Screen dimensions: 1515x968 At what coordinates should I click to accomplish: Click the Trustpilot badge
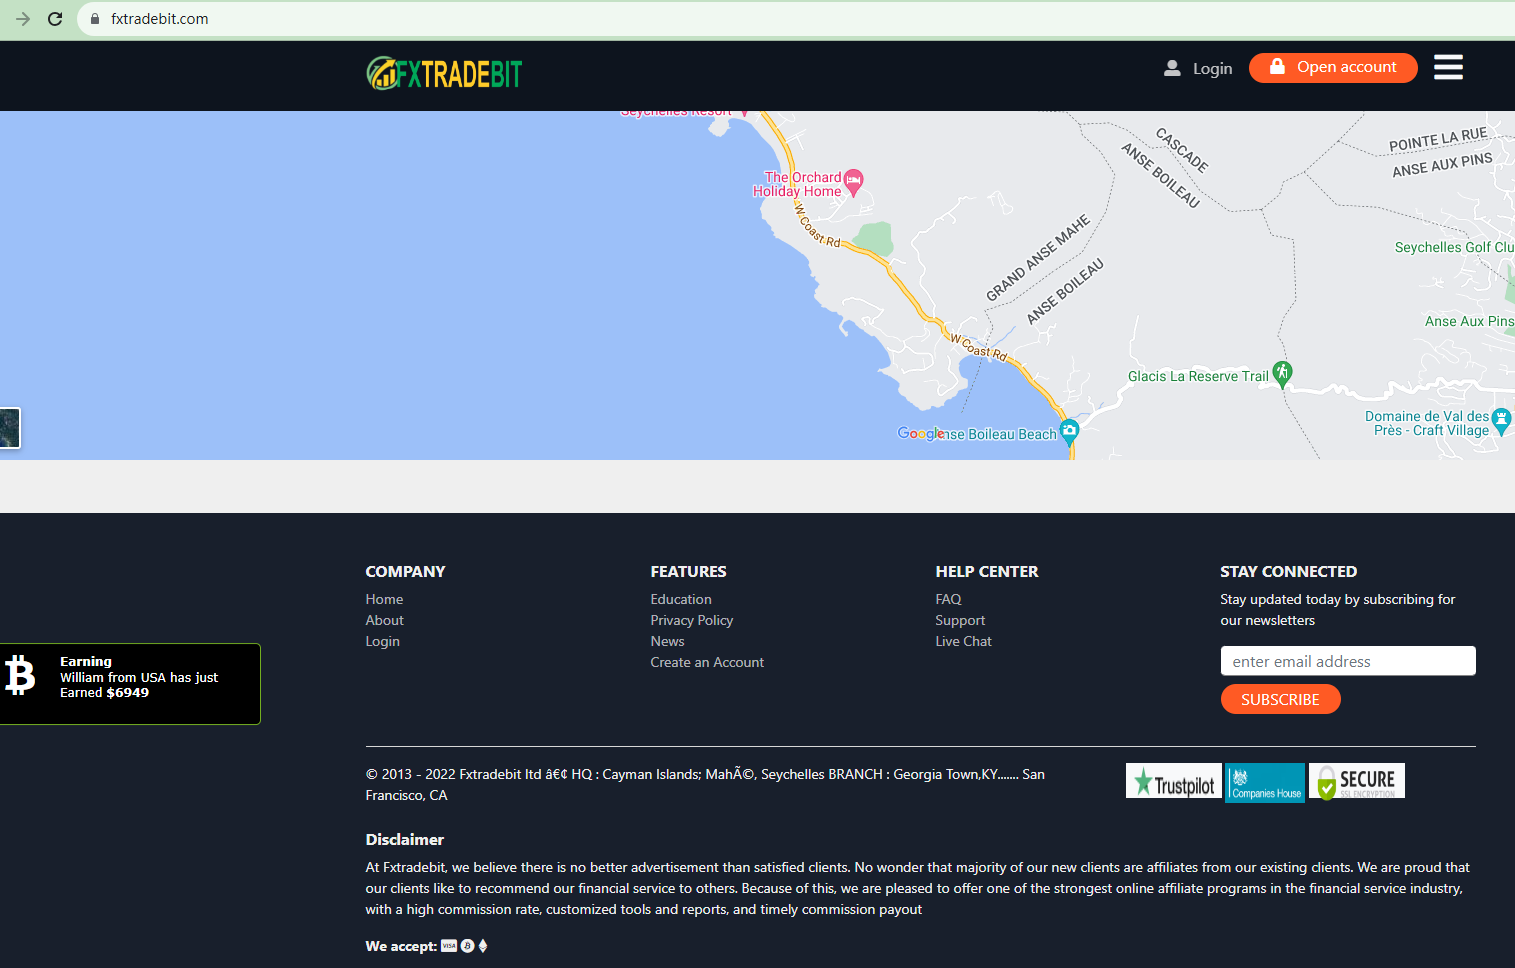[1174, 781]
